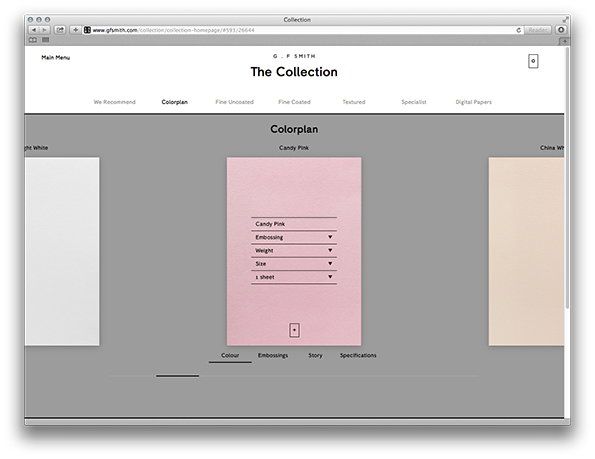Select the Specialist category

tap(414, 102)
